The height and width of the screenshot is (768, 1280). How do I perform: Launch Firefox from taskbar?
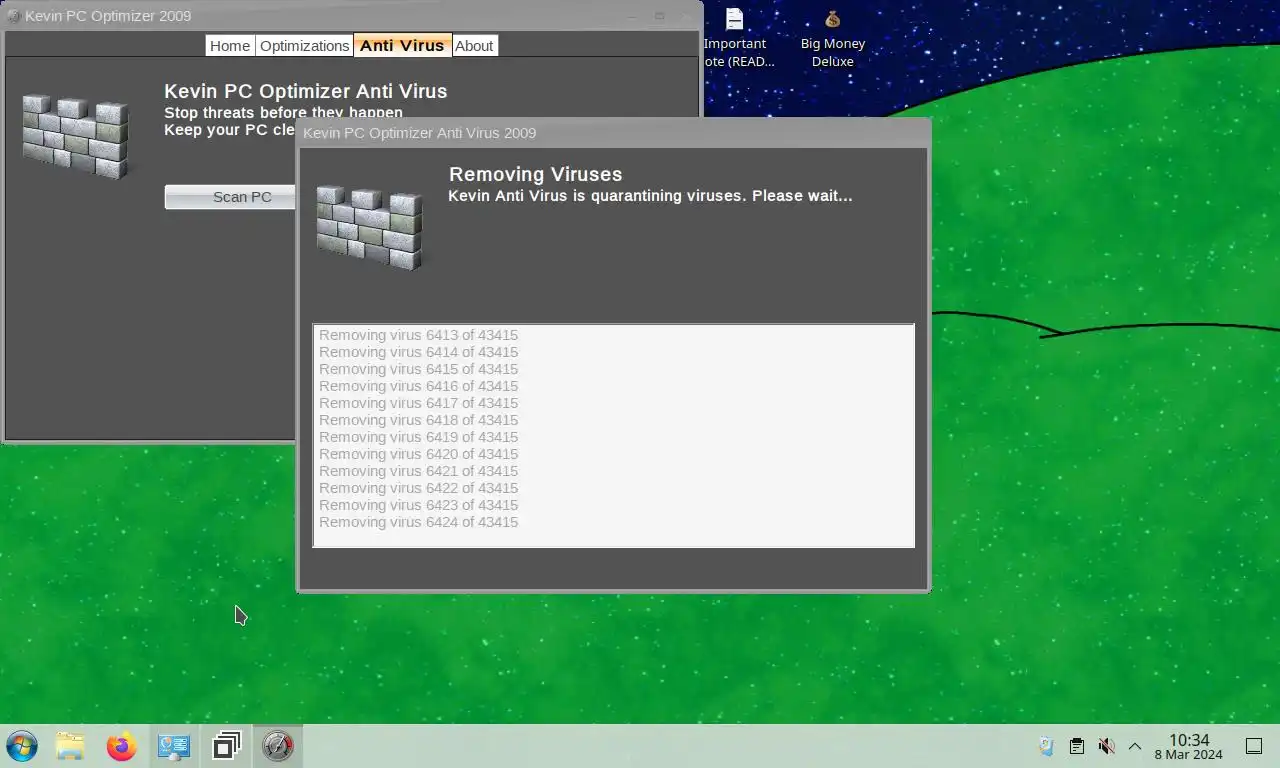click(122, 746)
